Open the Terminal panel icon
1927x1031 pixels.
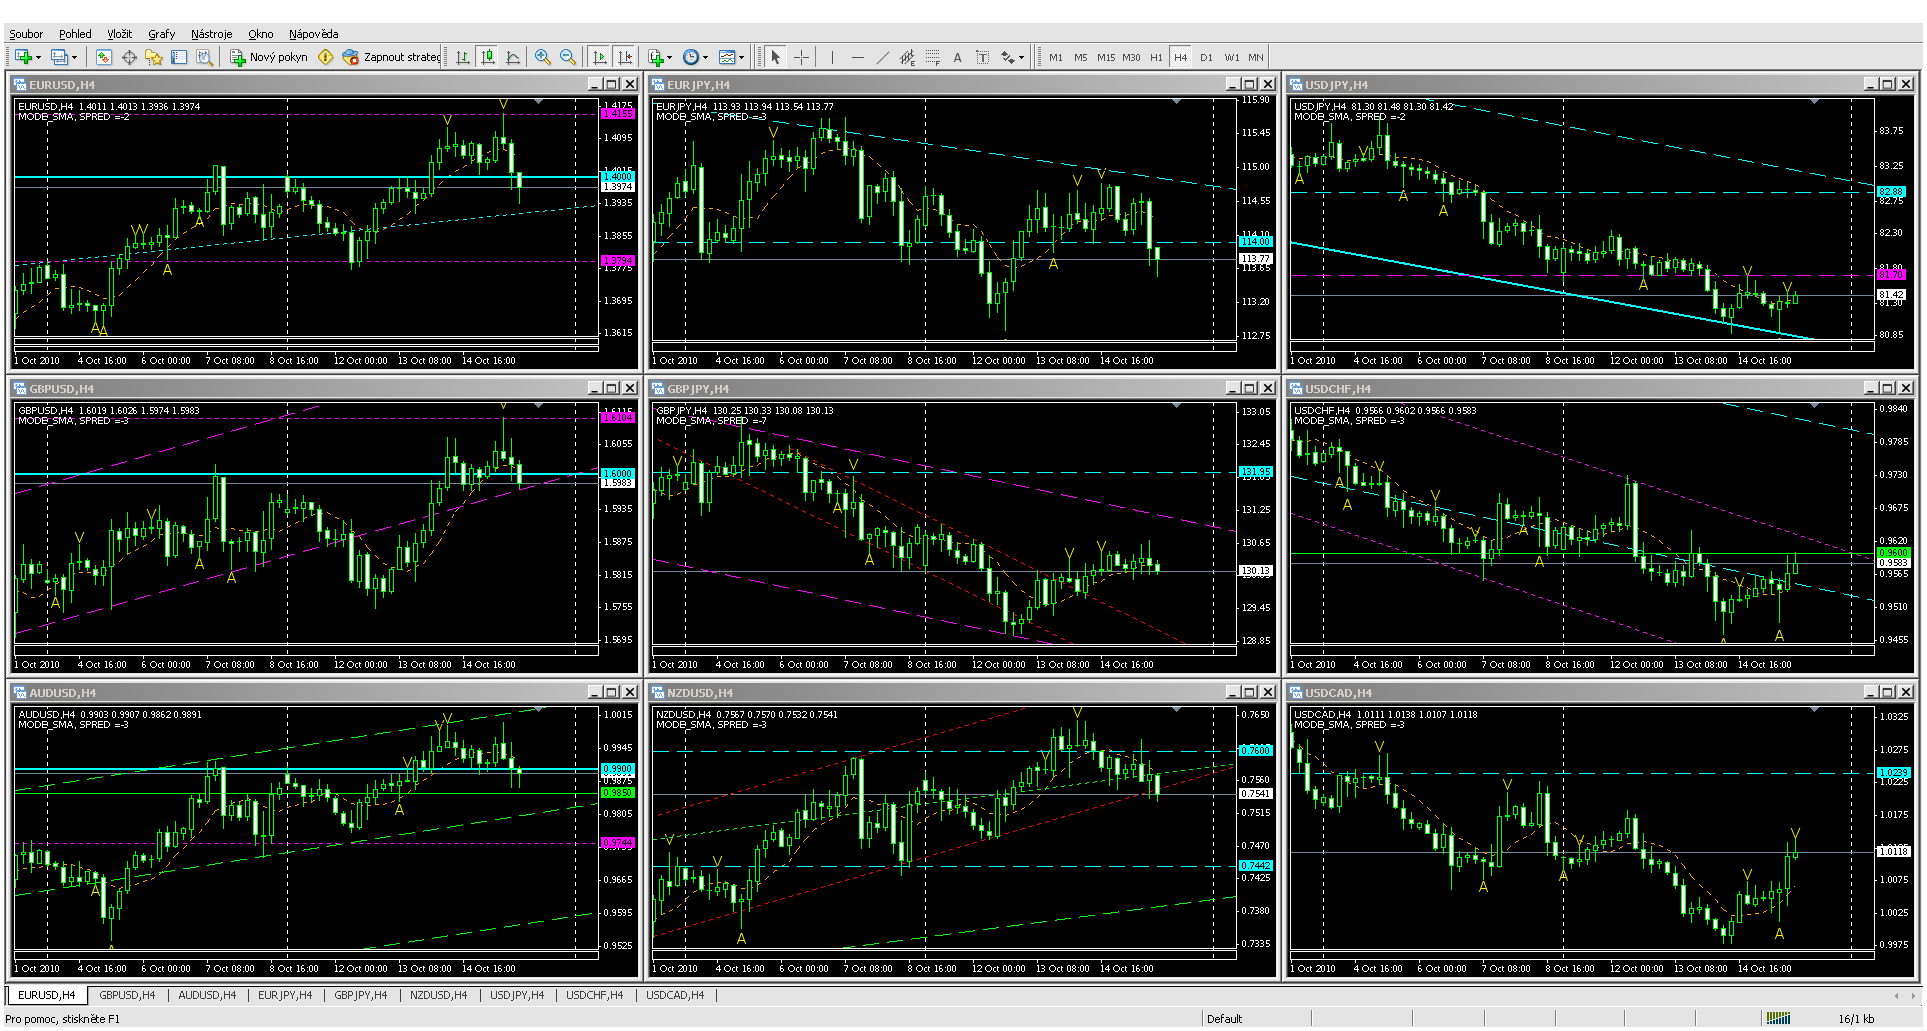coord(179,57)
